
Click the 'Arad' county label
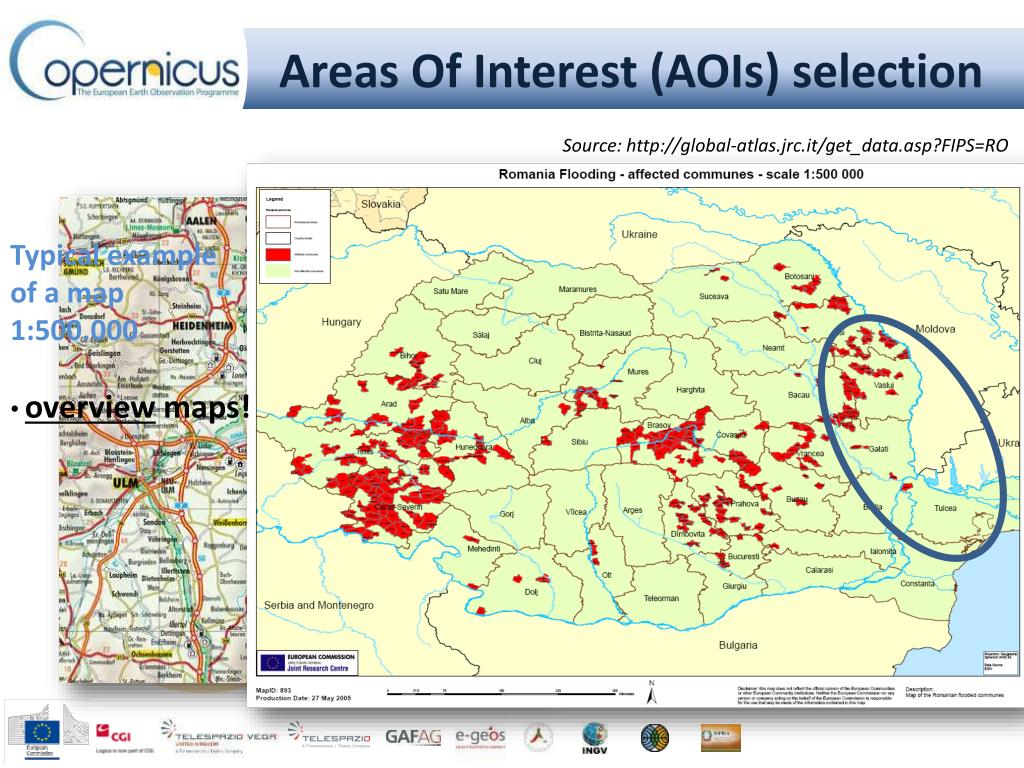[389, 404]
